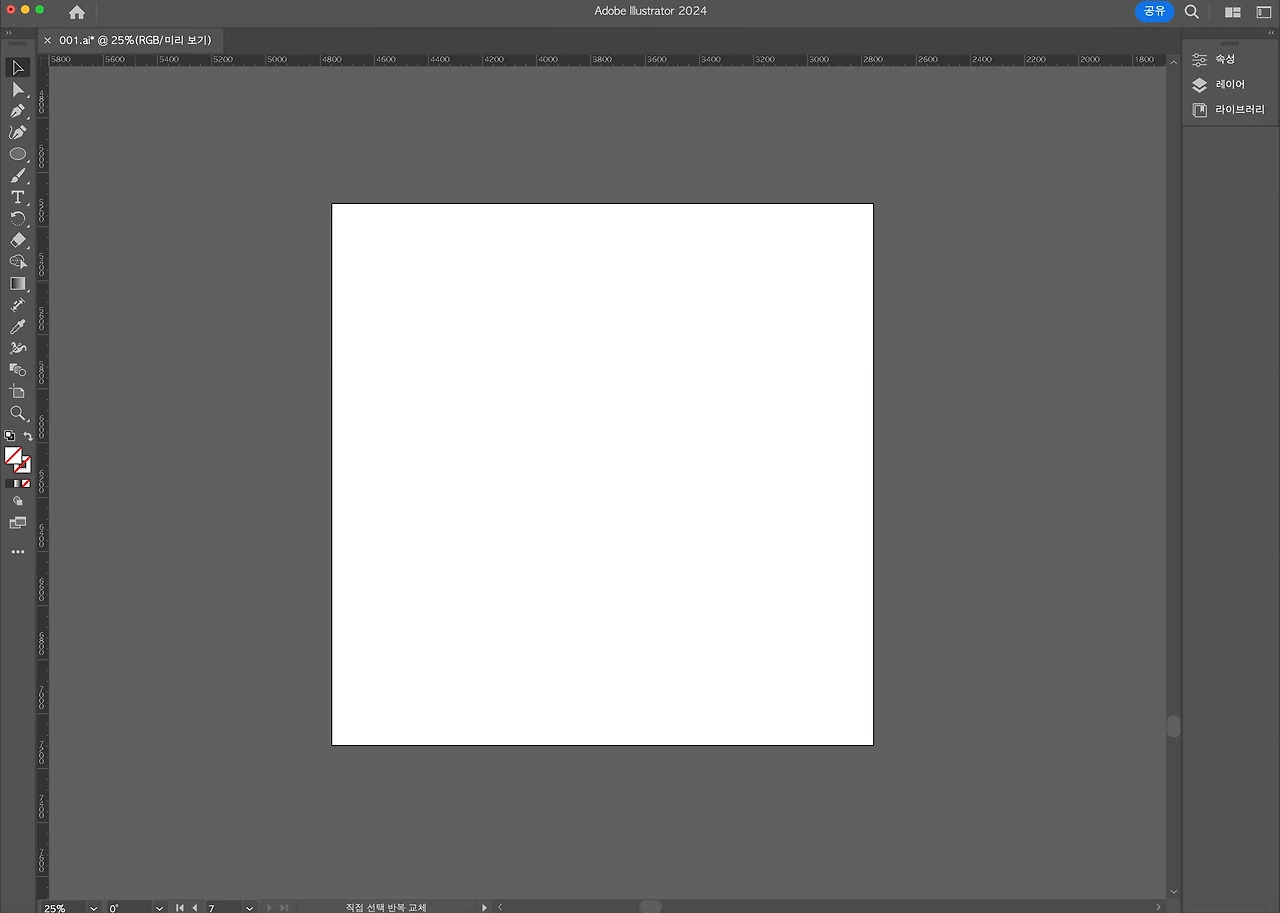Click the vertical scrollbar down arrow
The height and width of the screenshot is (913, 1280).
click(1173, 892)
